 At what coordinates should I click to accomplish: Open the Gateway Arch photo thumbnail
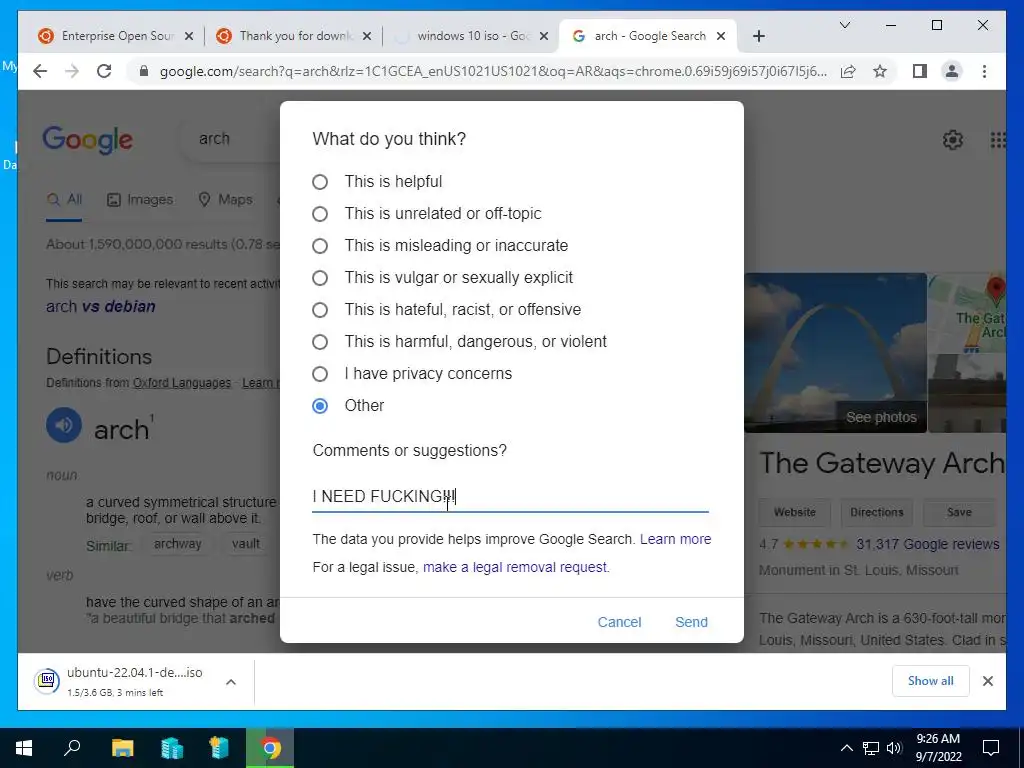[835, 353]
